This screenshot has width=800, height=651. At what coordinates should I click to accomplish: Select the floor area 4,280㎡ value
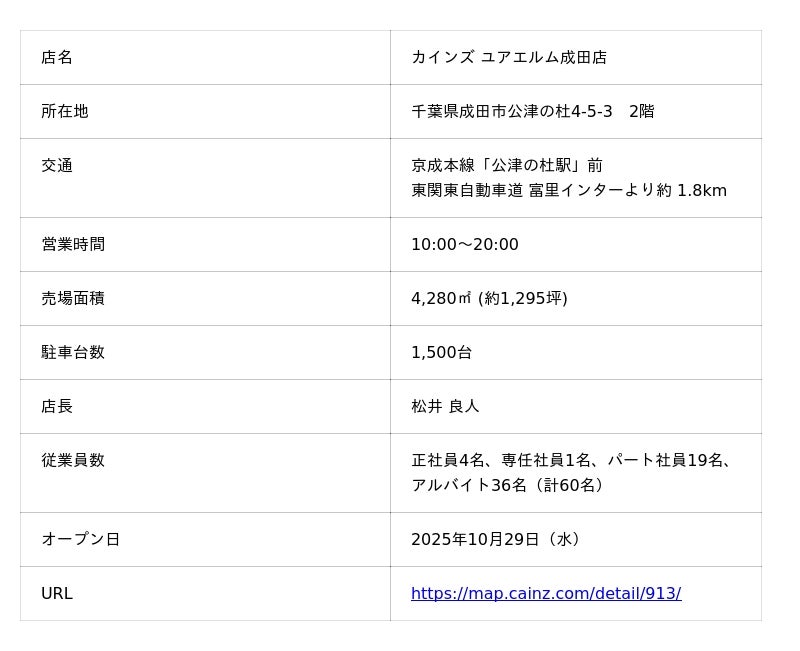pos(441,298)
